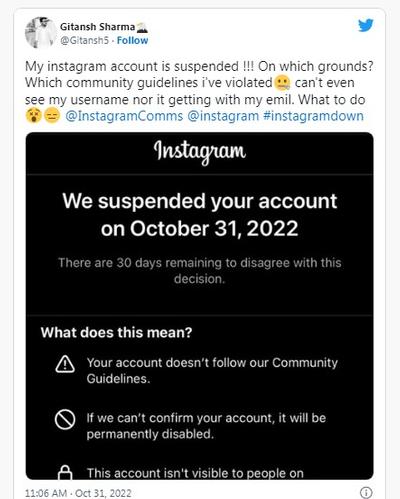Click the expressionless face emoji
400x499 pixels.
pos(52,116)
